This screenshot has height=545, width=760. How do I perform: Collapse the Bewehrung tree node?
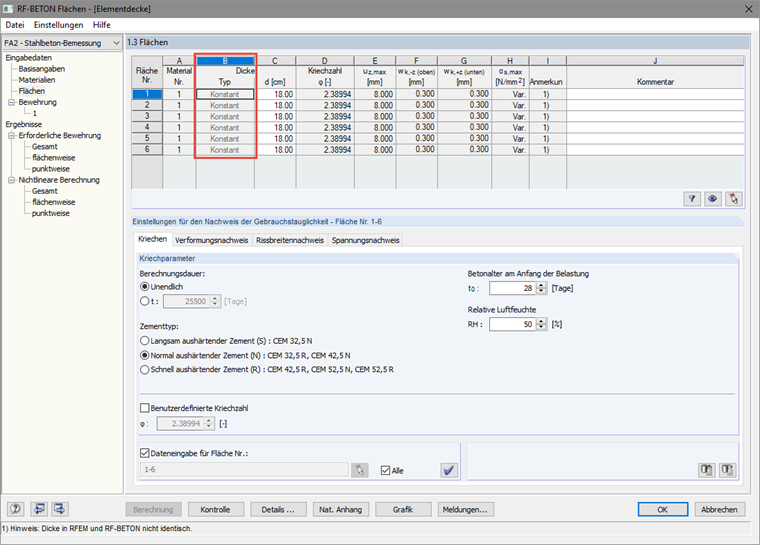pos(12,102)
